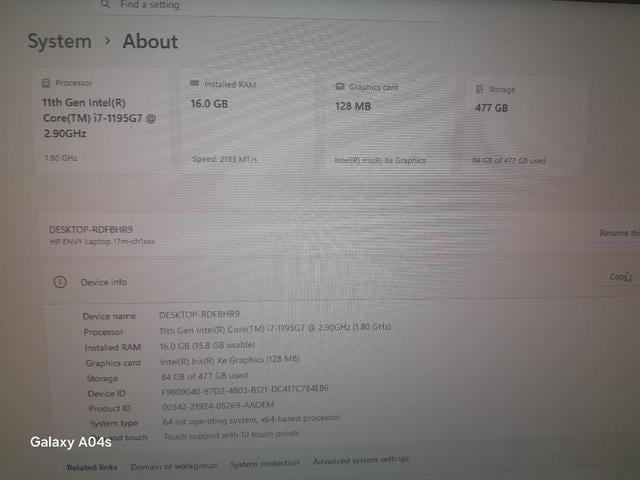The image size is (640, 480).
Task: Click the breadcrumb chevron after System
Action: 107,41
